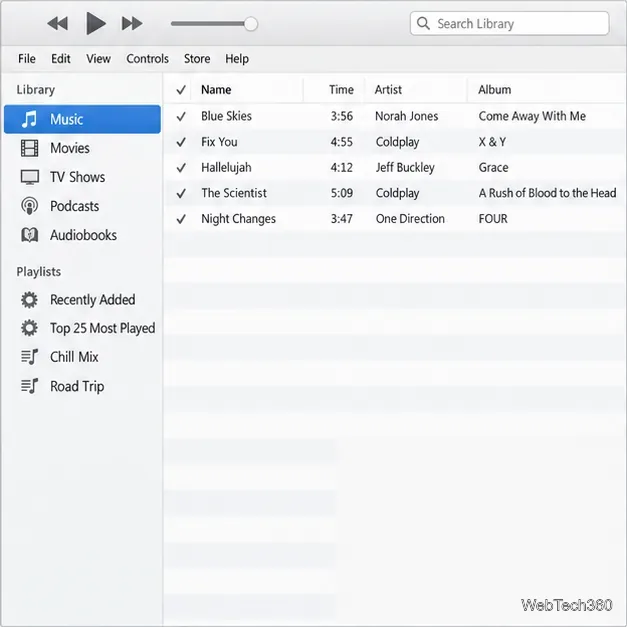The height and width of the screenshot is (627, 627).
Task: Click the Movies film strip icon
Action: [30, 148]
